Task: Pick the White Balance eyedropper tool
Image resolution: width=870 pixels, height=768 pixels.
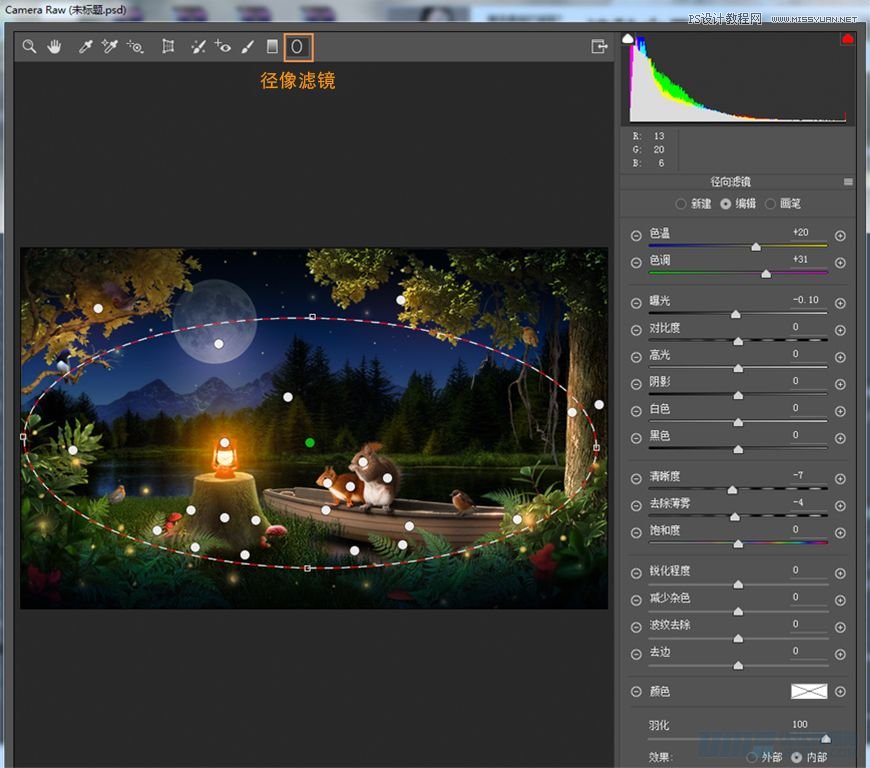Action: pos(86,46)
